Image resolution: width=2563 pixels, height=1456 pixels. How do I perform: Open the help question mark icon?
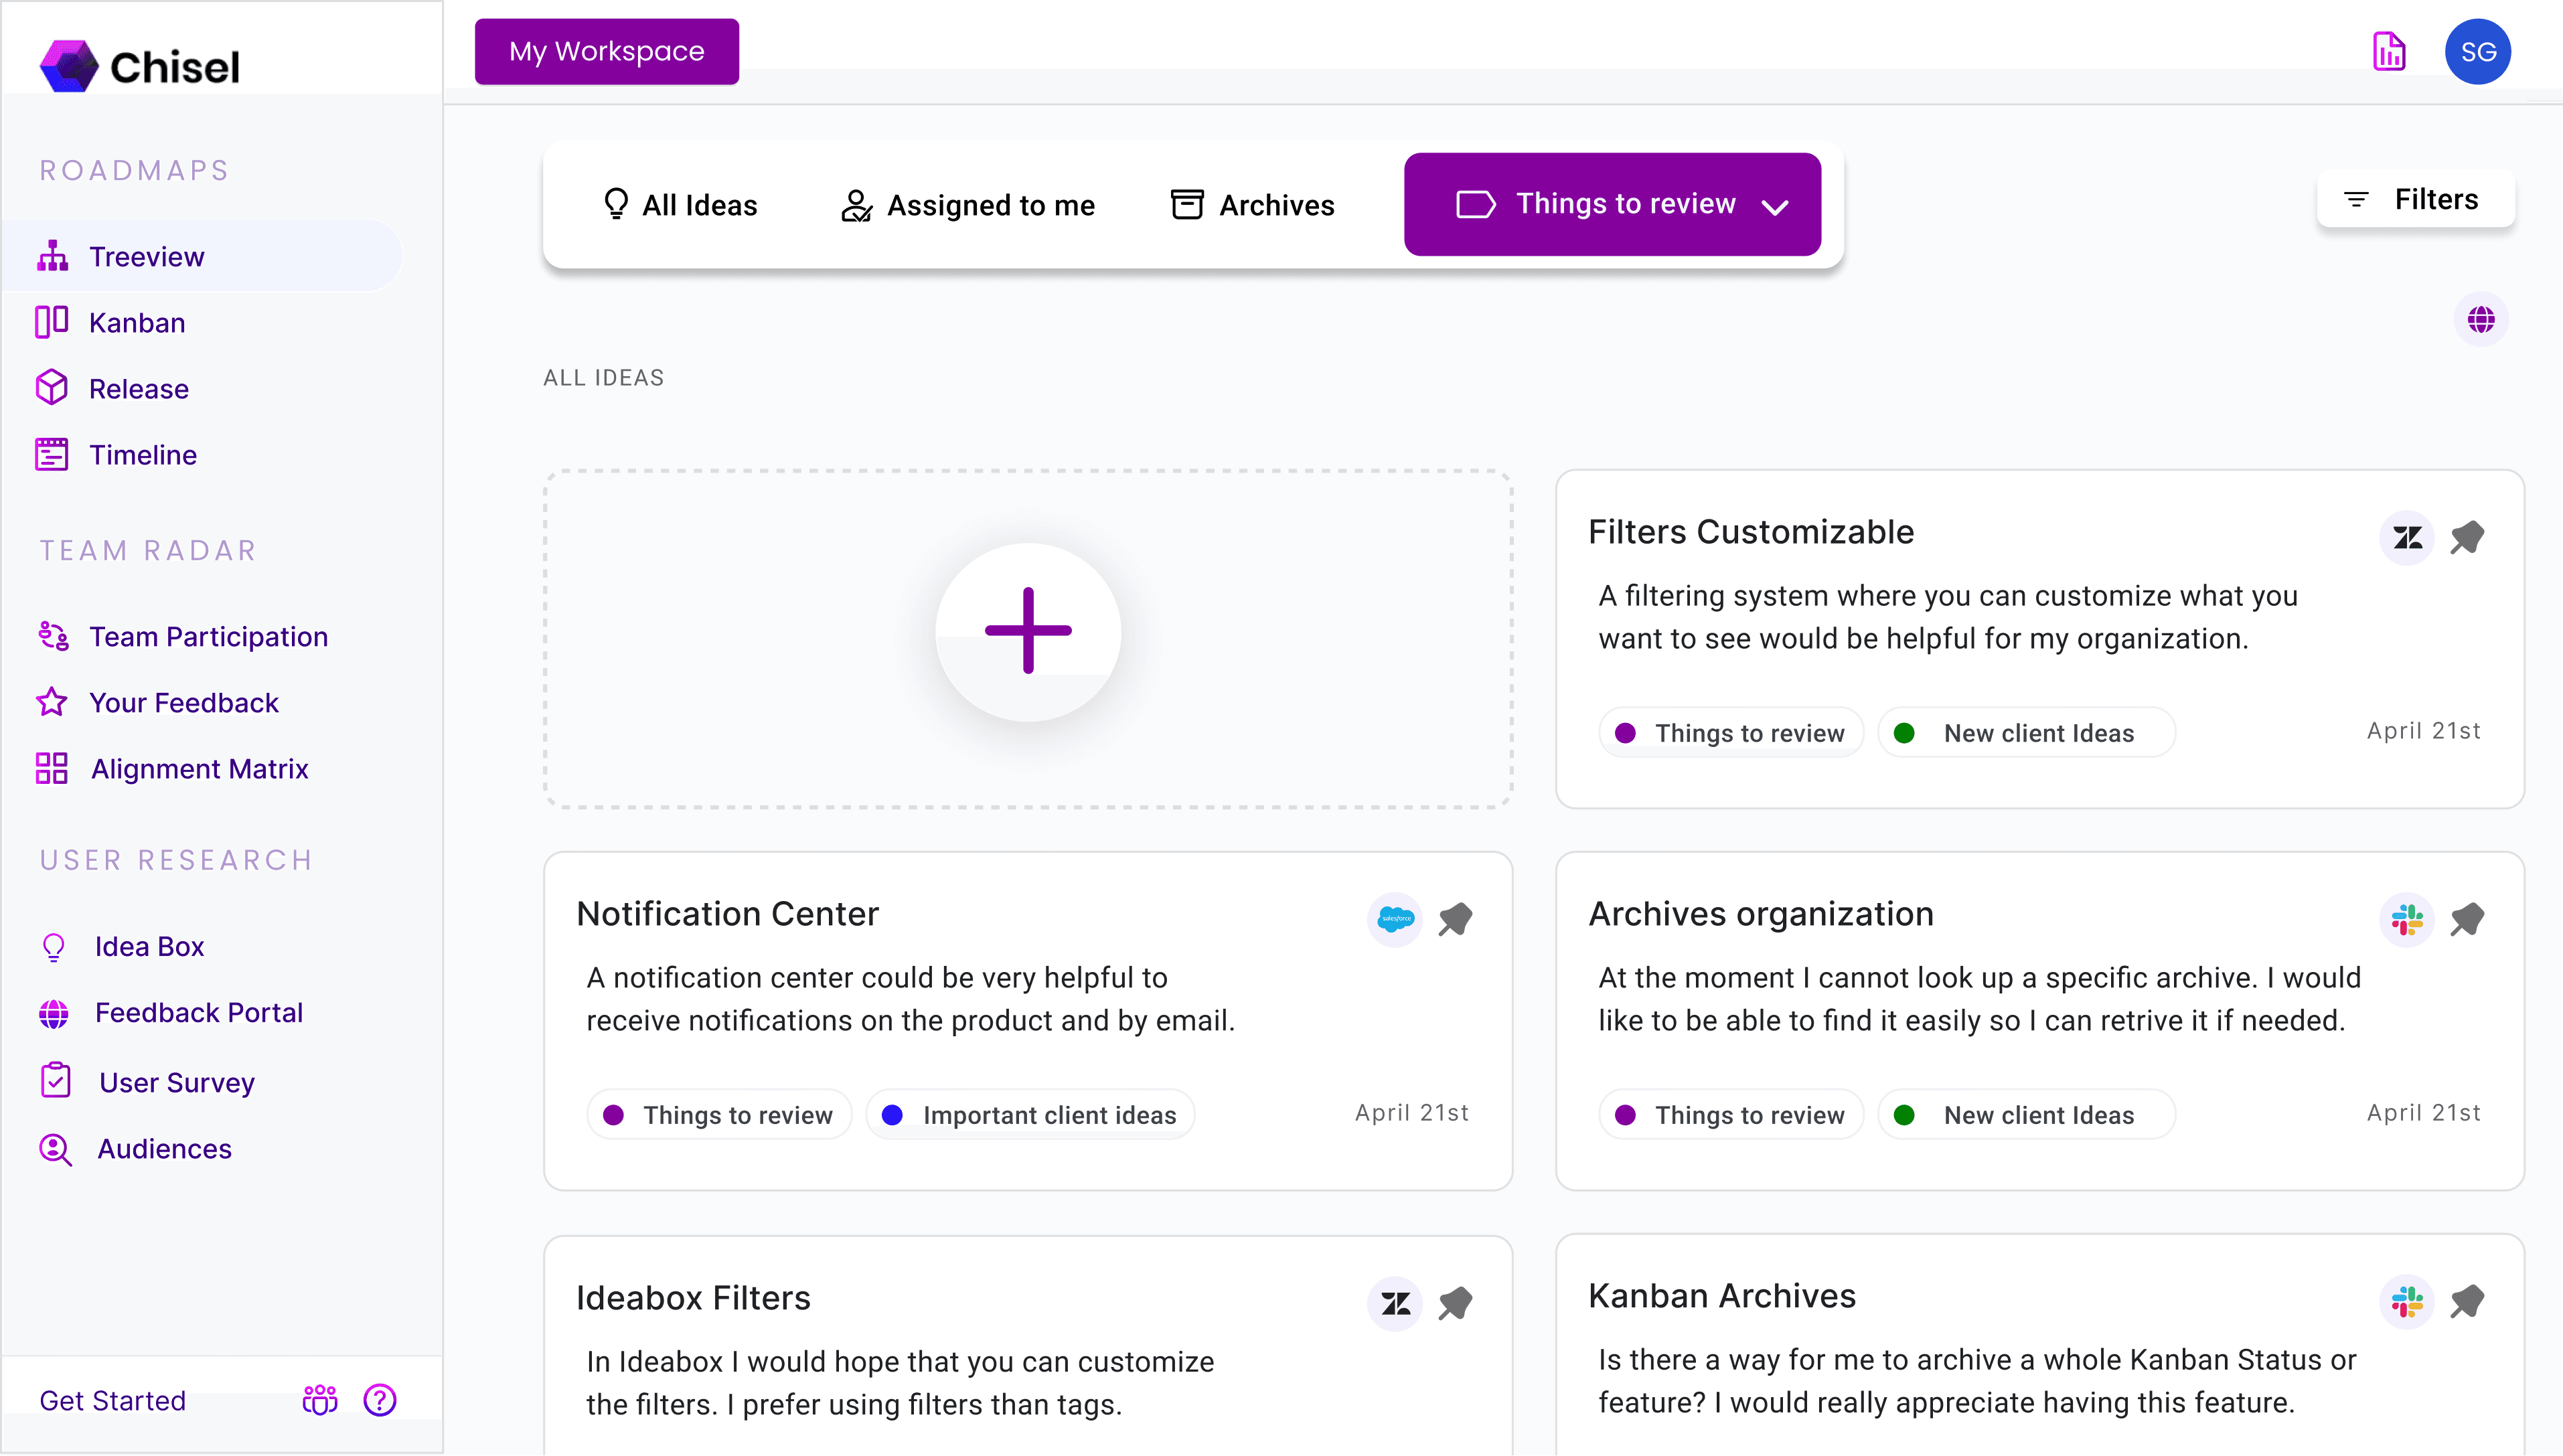point(380,1400)
